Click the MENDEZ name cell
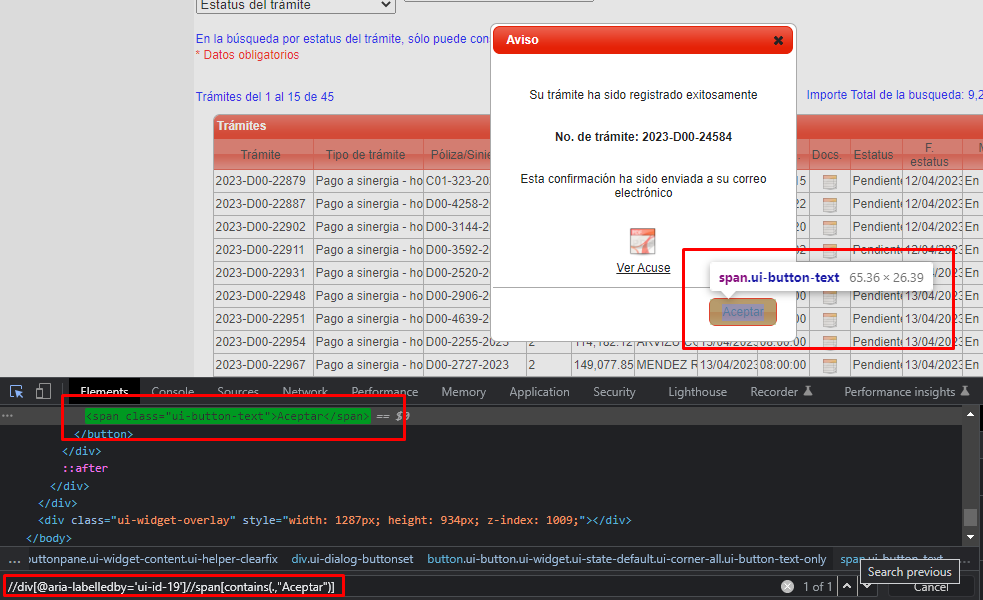The width and height of the screenshot is (983, 600). 667,365
